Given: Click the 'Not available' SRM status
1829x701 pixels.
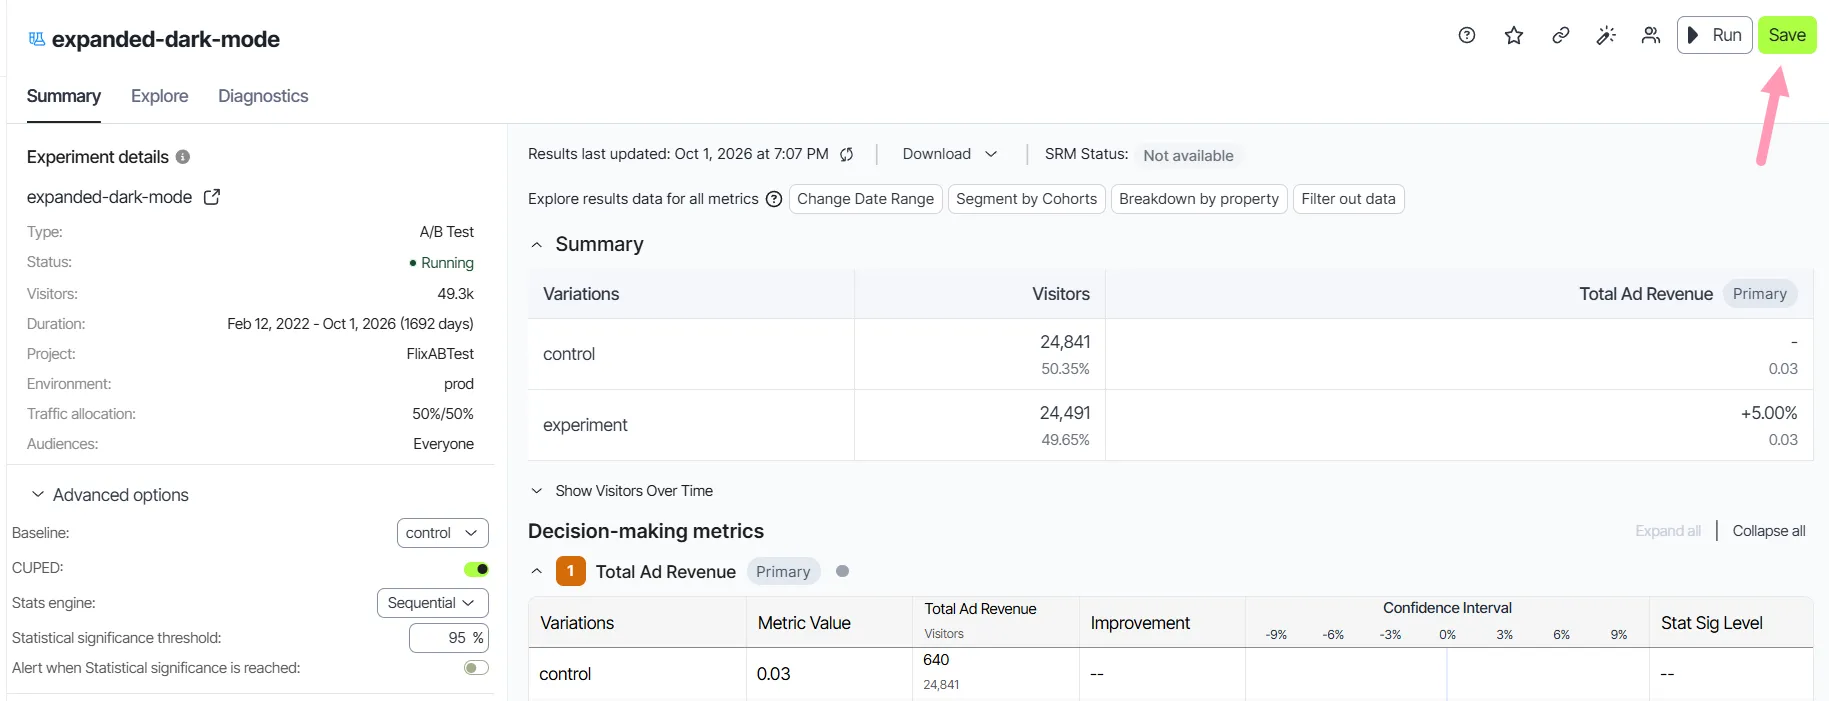Looking at the screenshot, I should [1188, 156].
